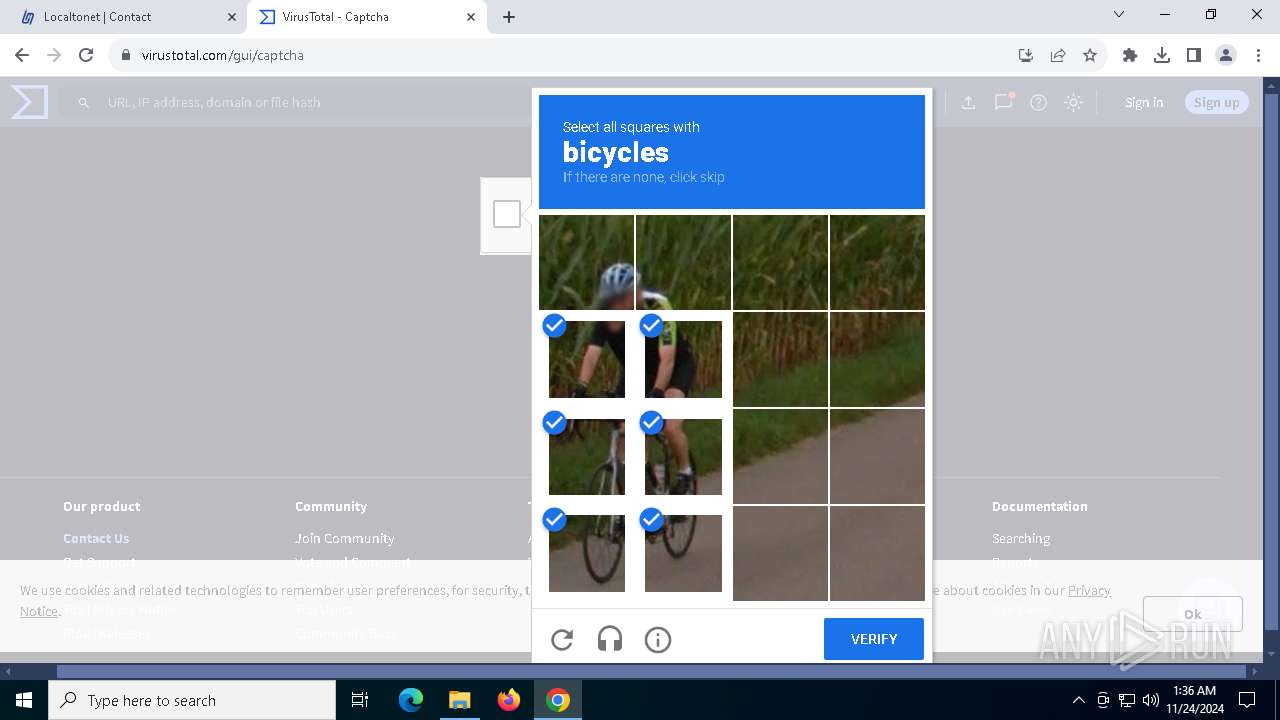Show hidden system tray icons chevron
Viewport: 1280px width, 720px height.
pos(1078,700)
